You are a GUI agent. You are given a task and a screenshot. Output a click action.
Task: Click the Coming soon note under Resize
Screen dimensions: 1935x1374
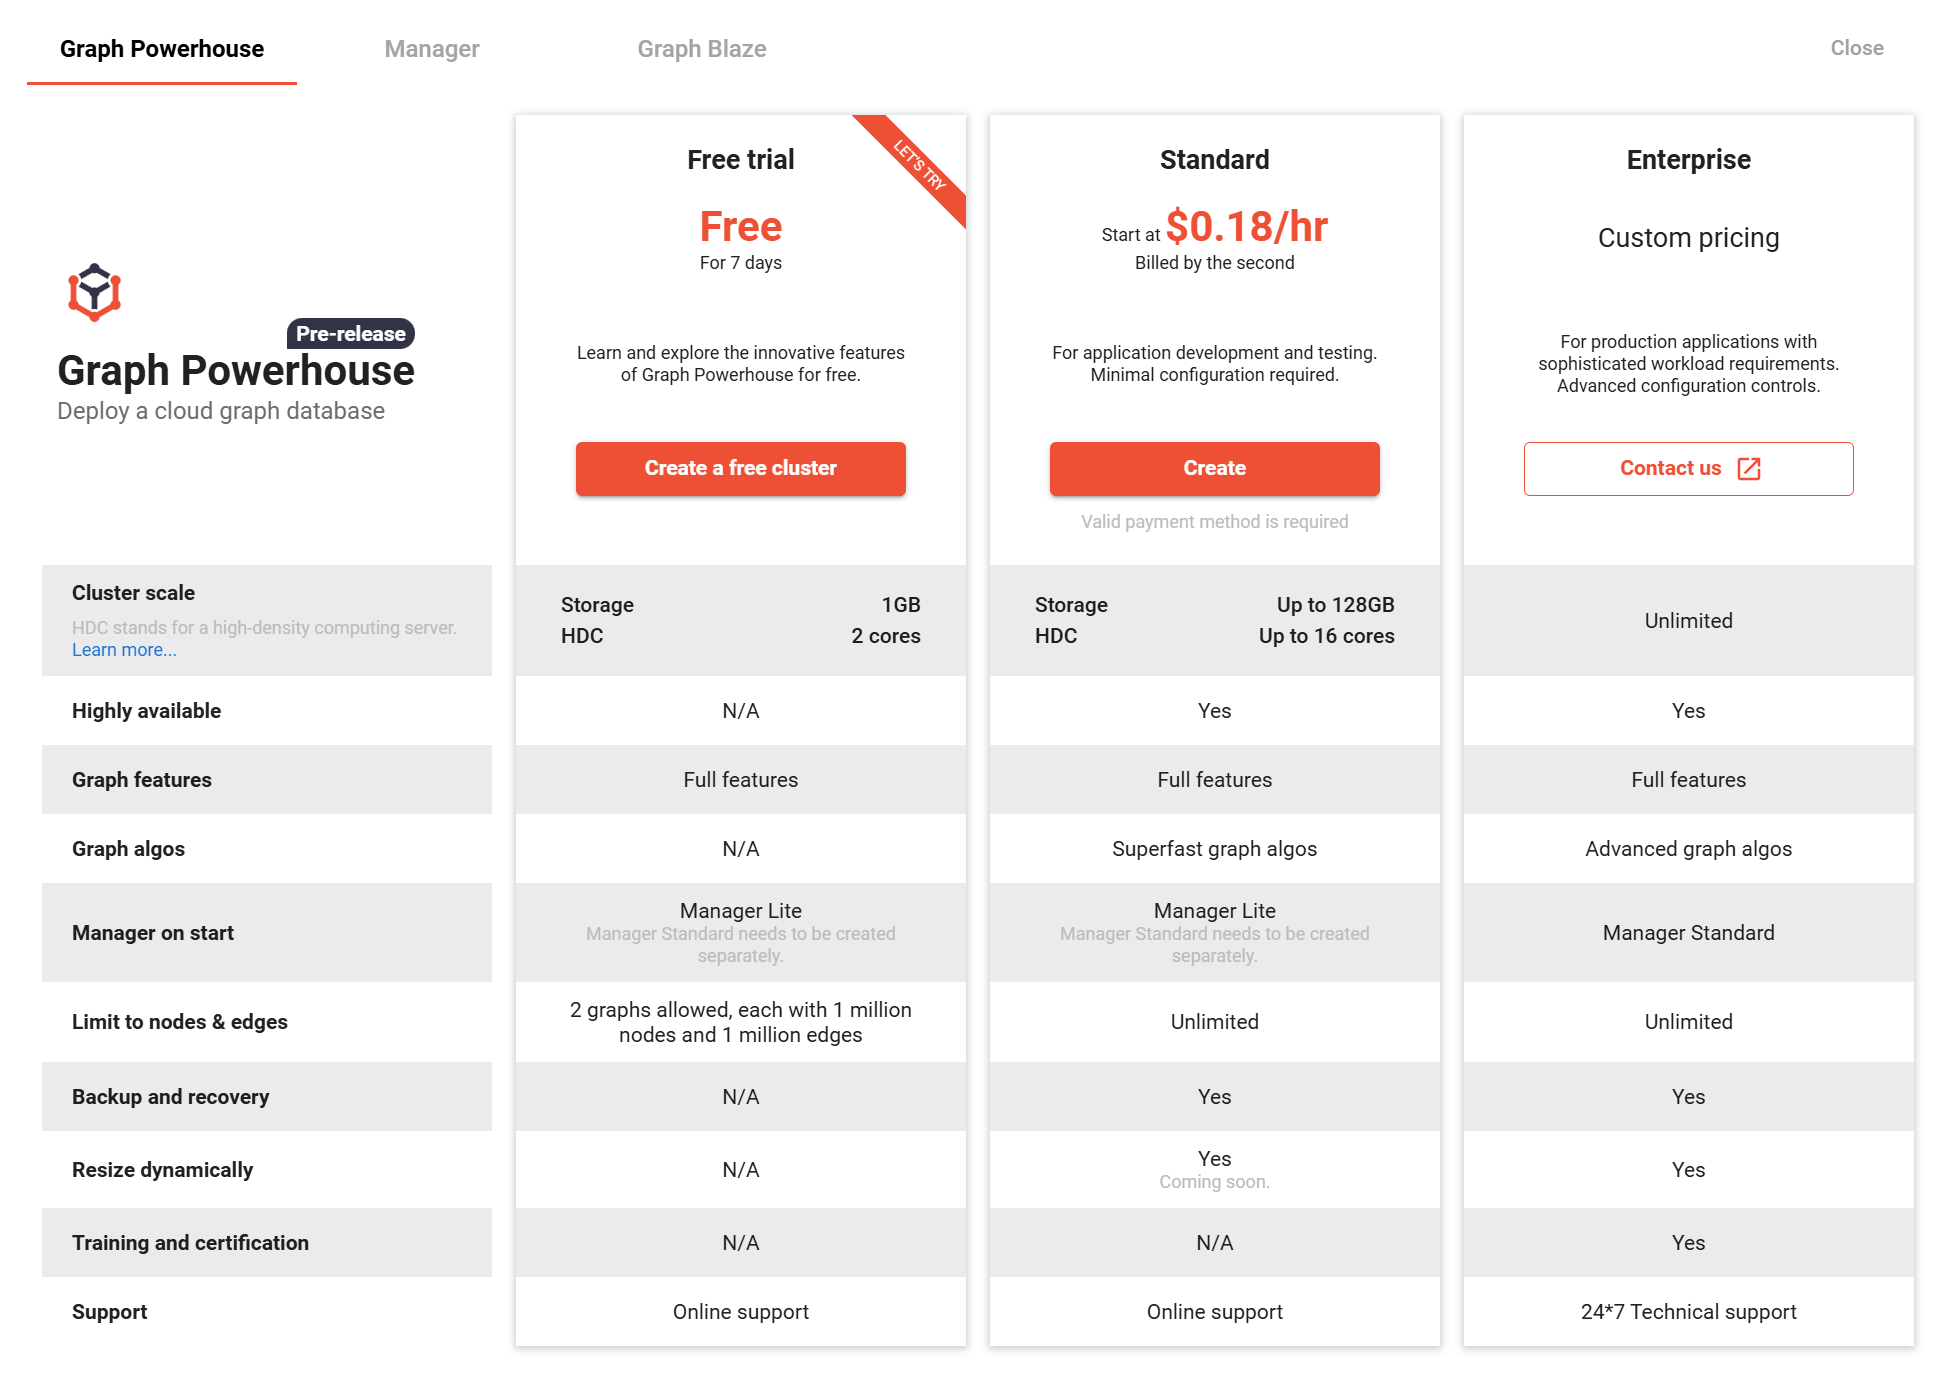coord(1215,1182)
